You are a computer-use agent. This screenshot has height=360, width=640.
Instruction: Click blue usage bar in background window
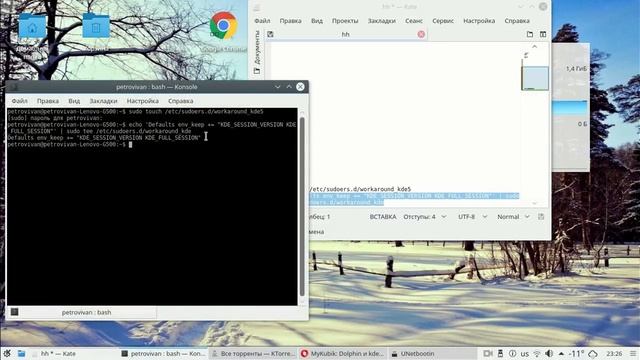pos(569,108)
